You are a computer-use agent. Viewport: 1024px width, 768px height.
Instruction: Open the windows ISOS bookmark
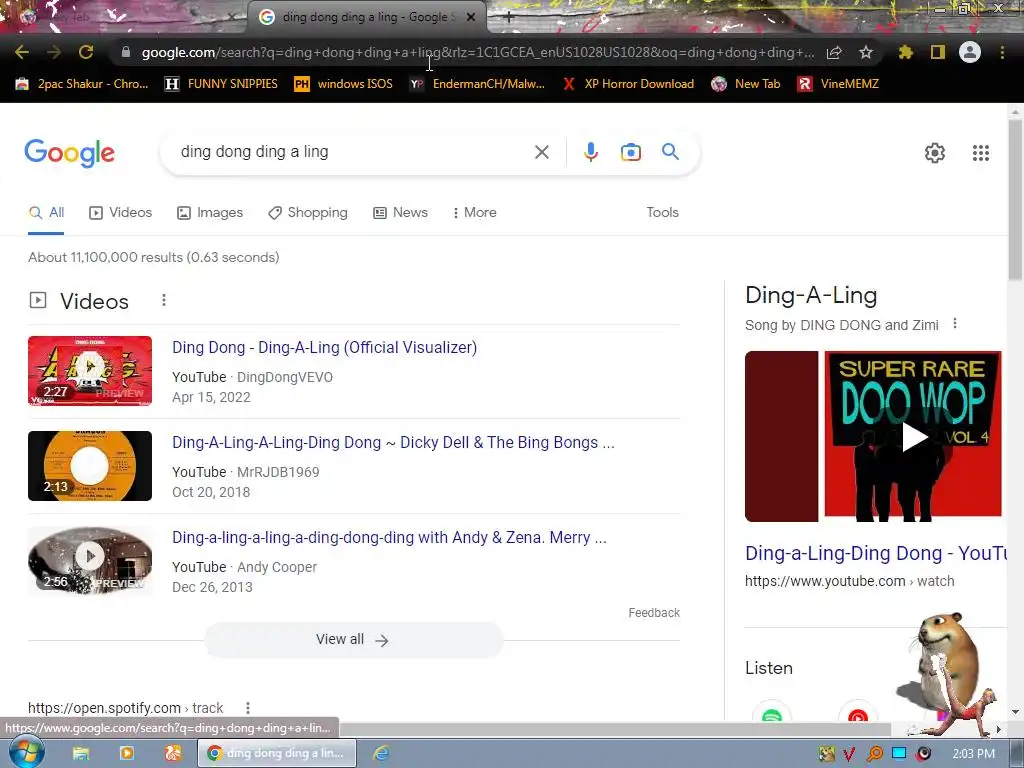pos(344,84)
